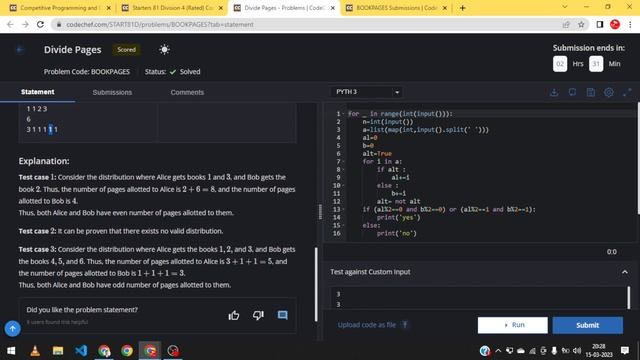Switch to Starters 81 Division 4 browser tab

click(172, 8)
